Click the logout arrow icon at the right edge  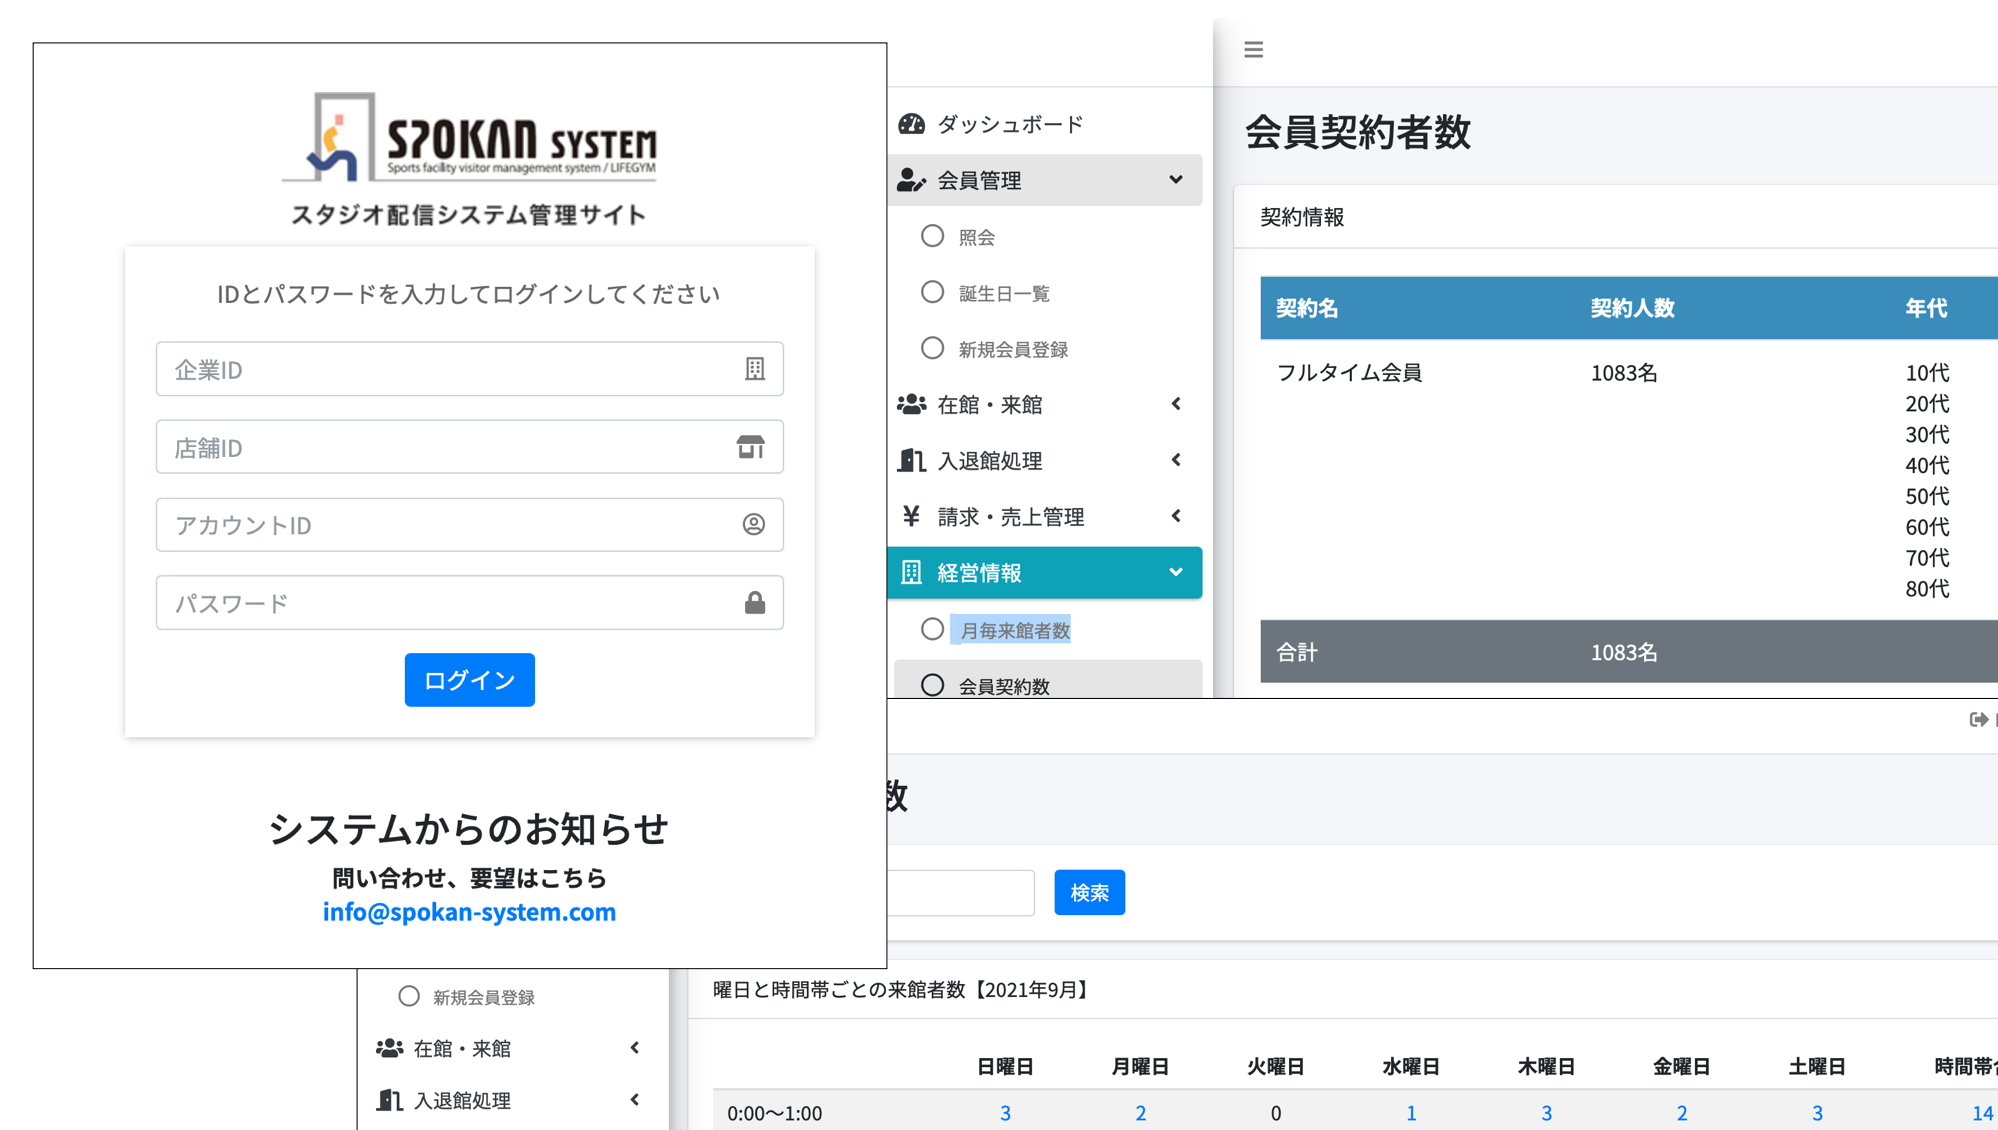(x=1978, y=719)
